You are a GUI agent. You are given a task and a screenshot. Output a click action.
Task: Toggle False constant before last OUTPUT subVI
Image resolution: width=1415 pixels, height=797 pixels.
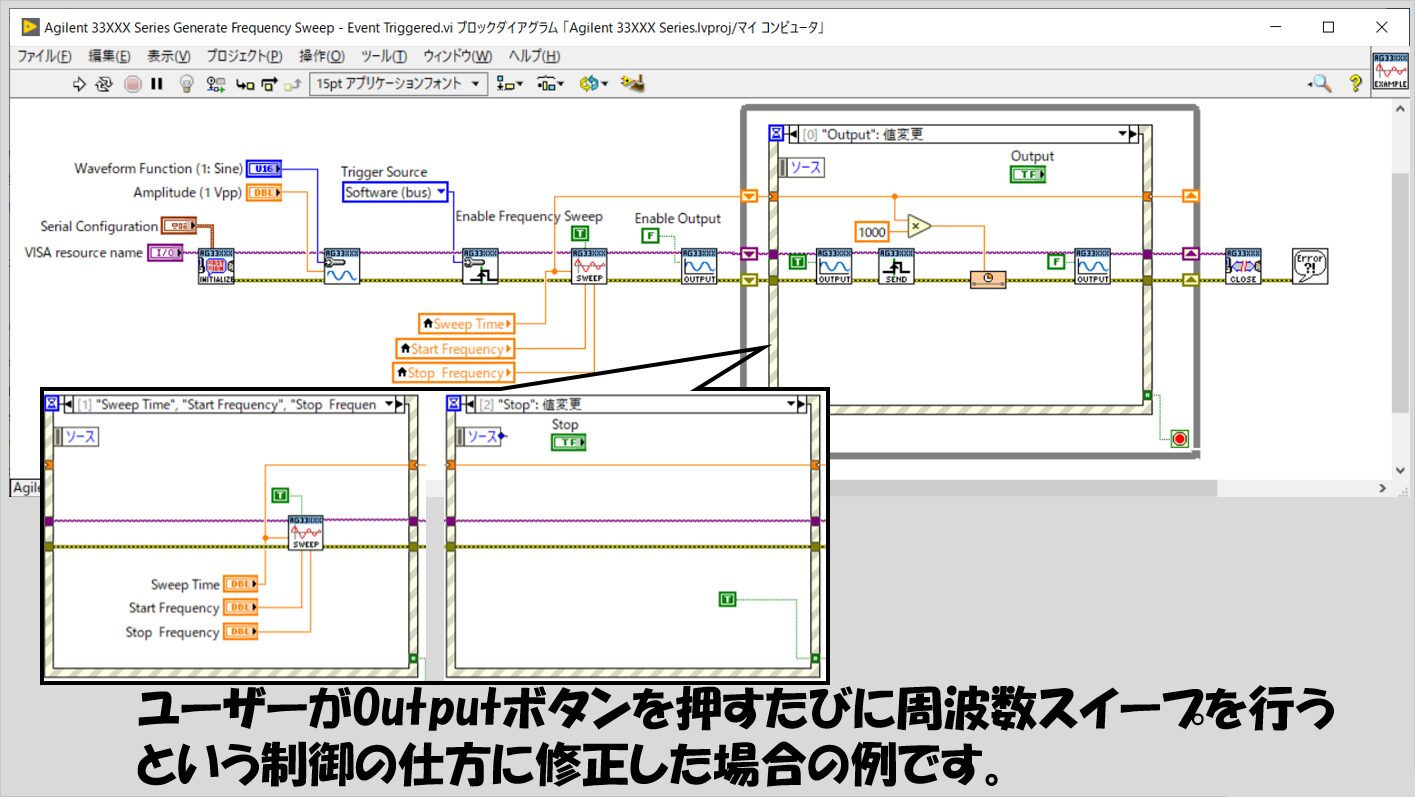coord(1056,262)
